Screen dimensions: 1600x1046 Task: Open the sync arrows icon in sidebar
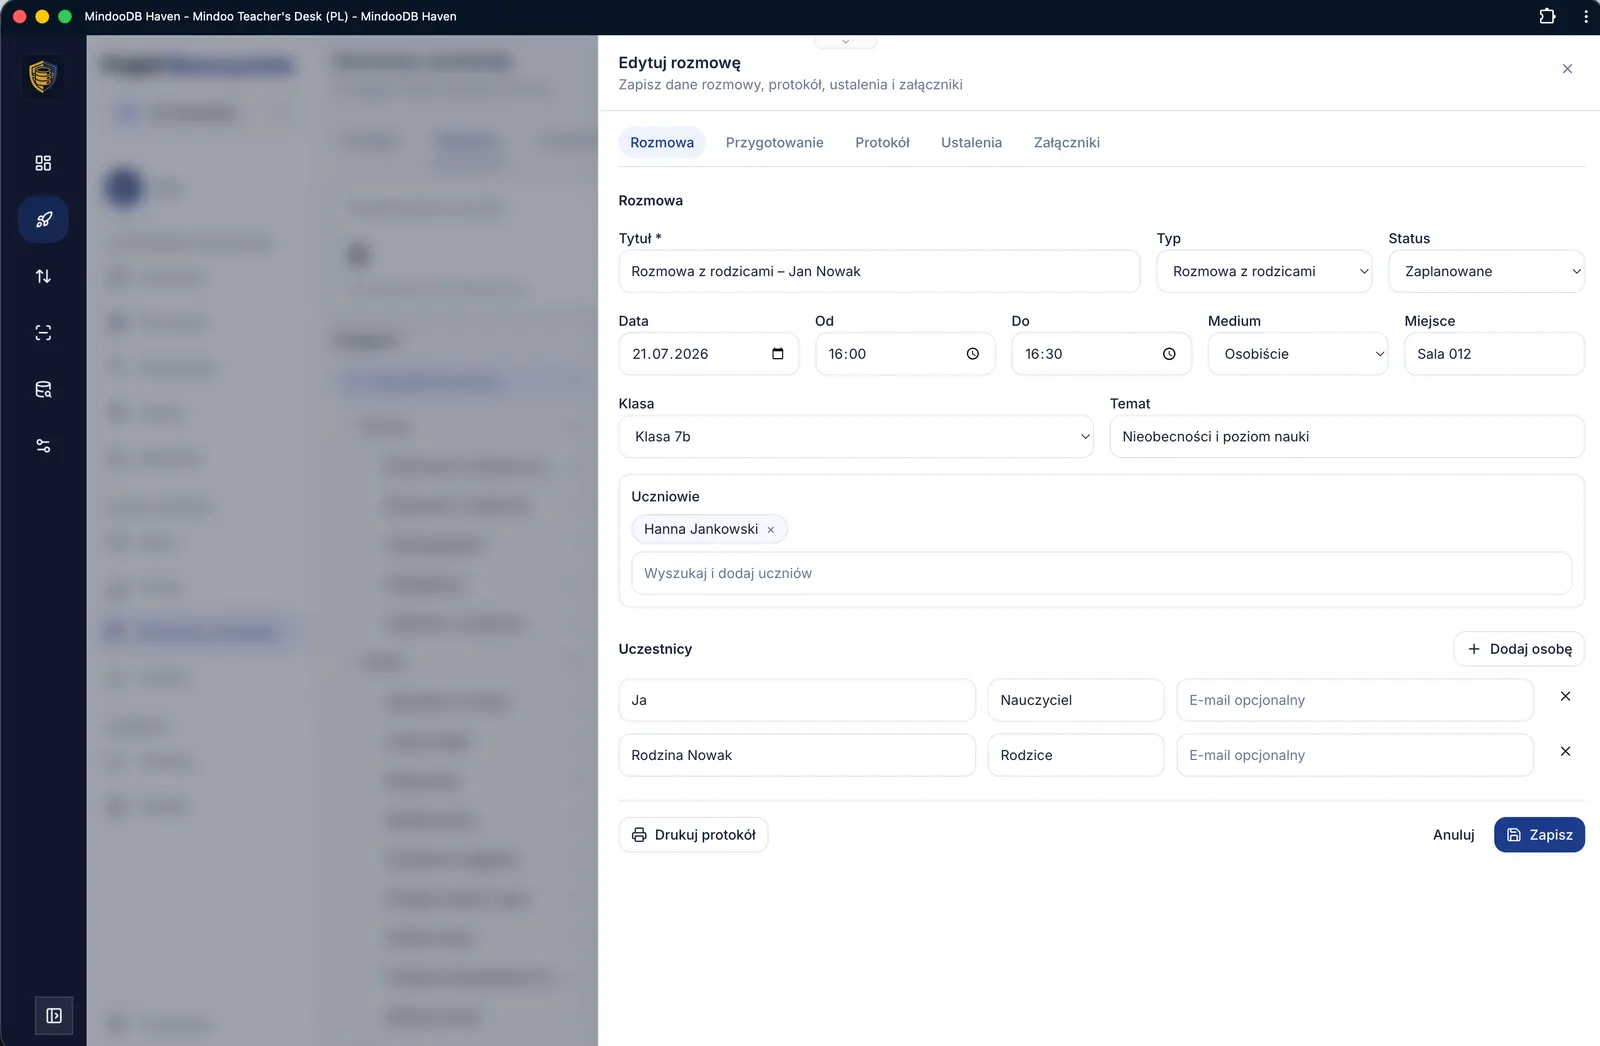coord(43,276)
